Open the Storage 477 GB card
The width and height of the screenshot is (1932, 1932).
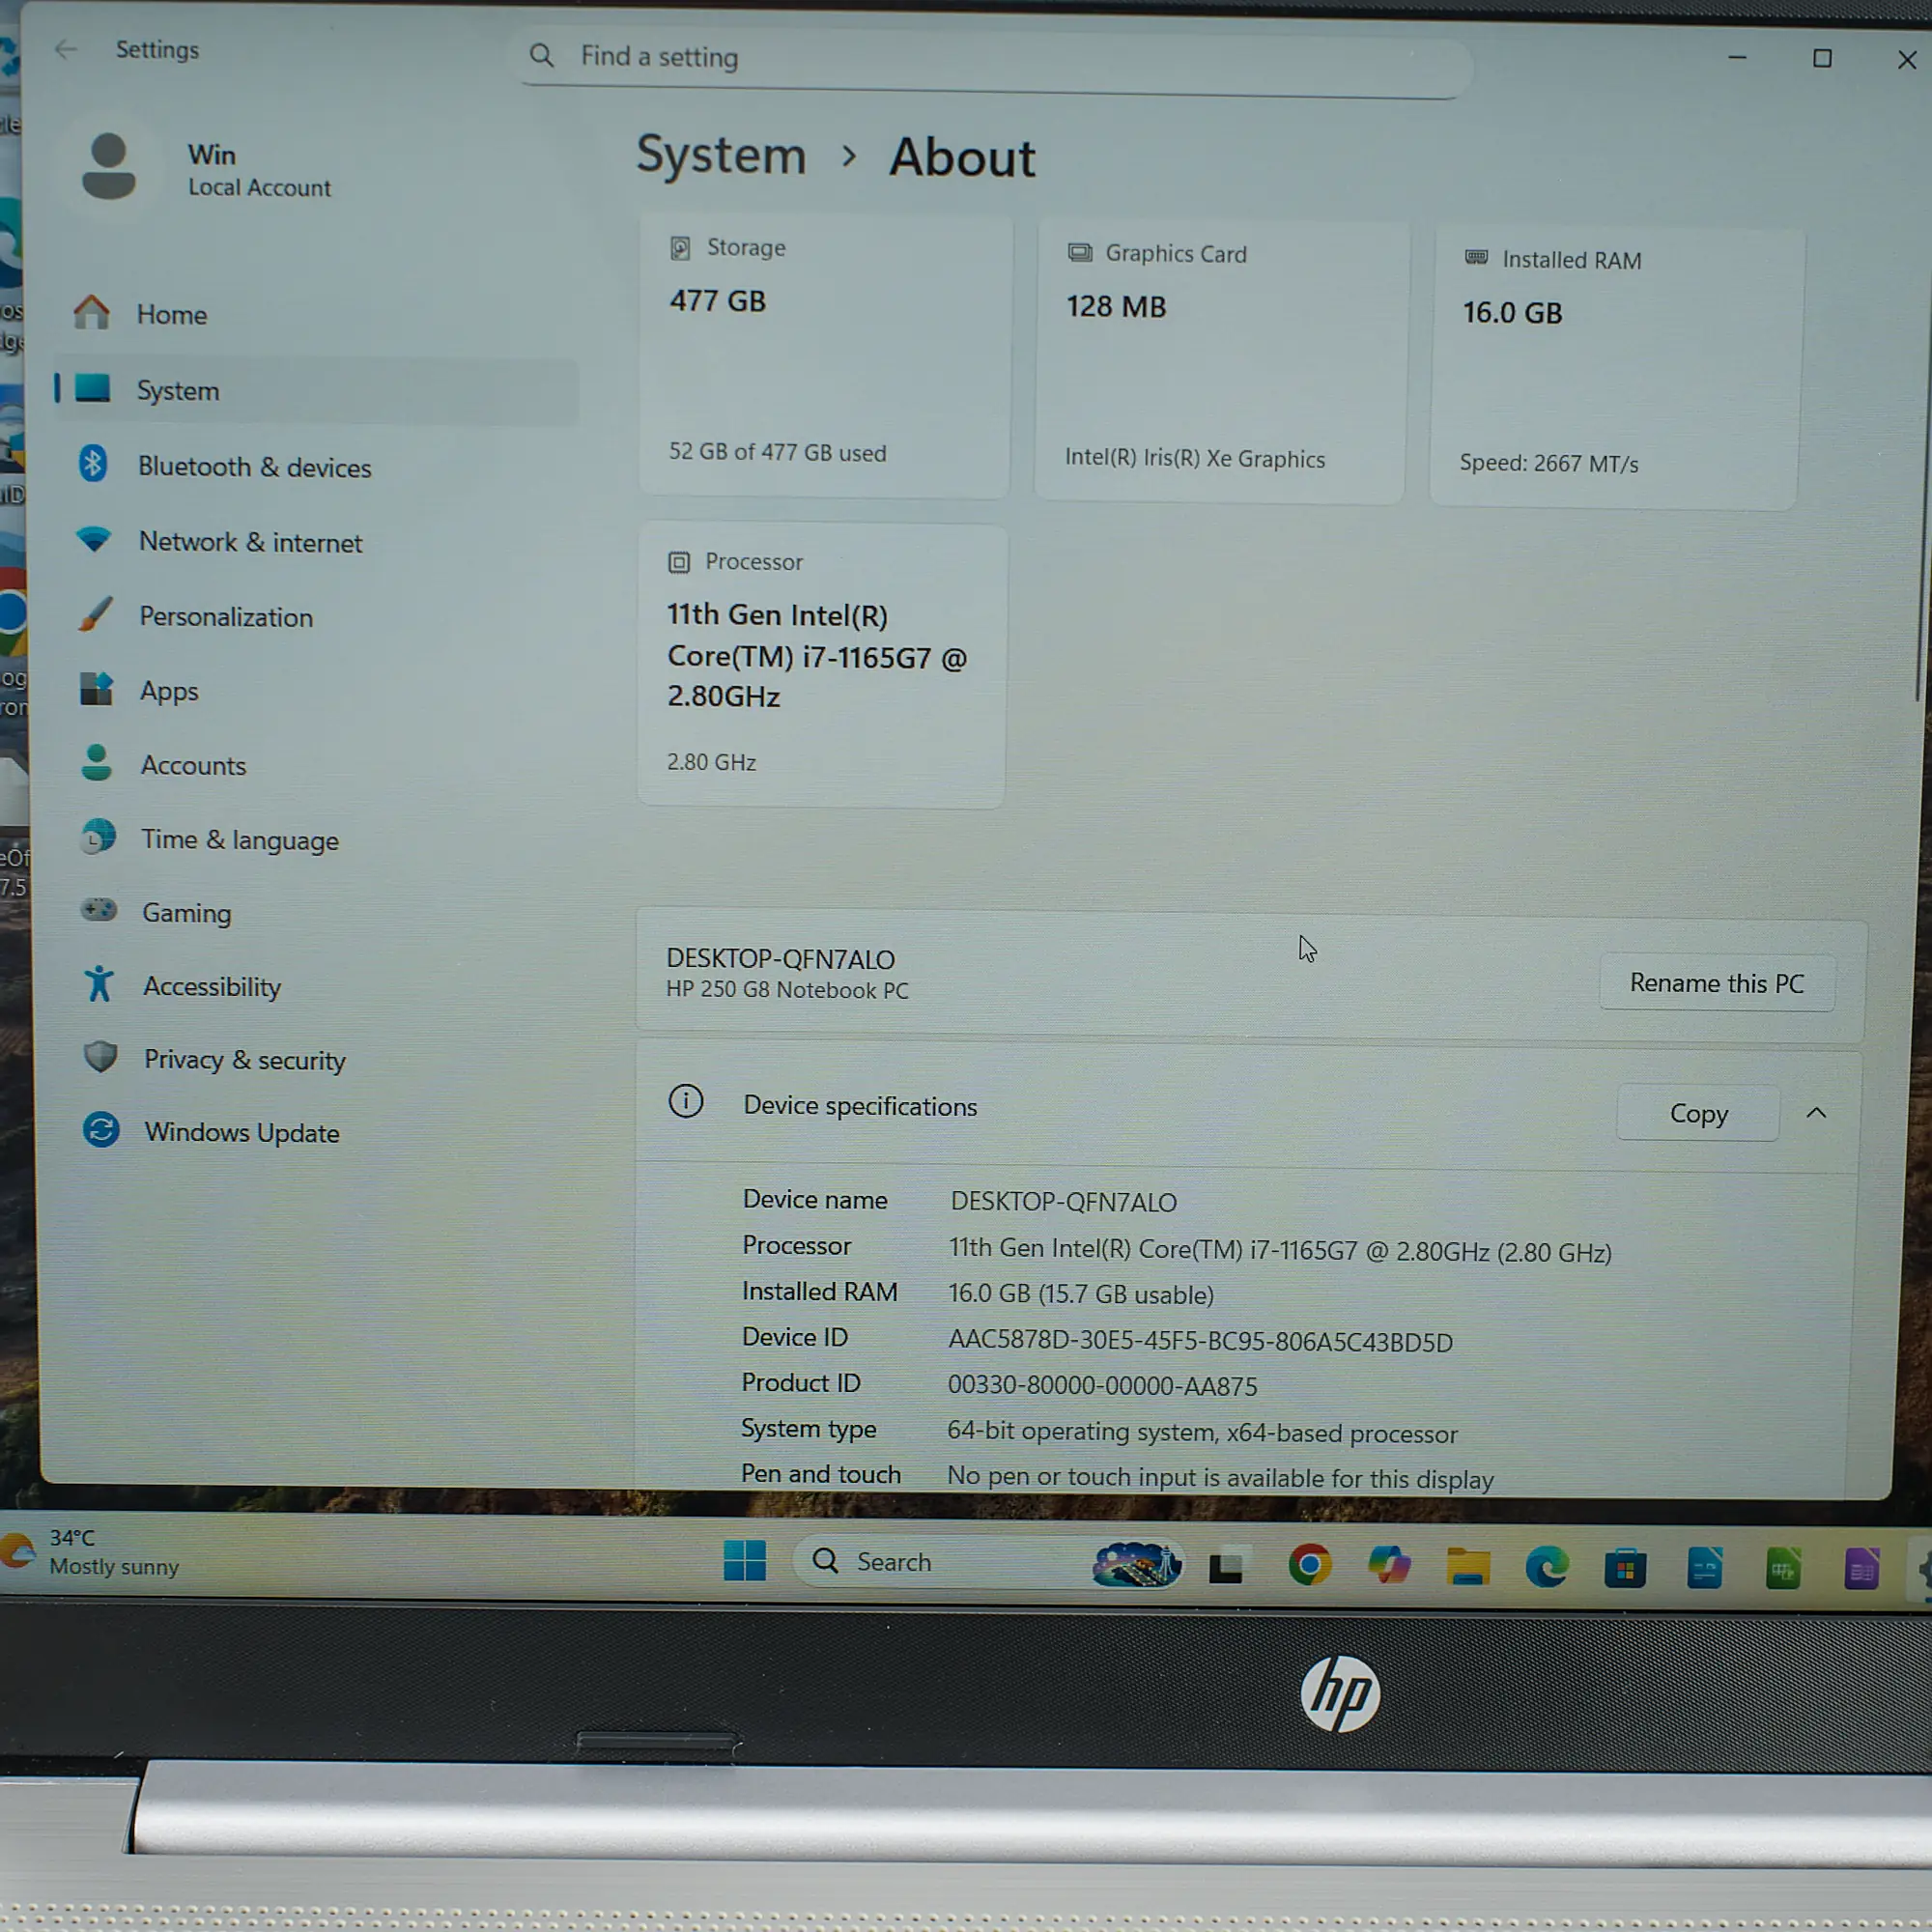tap(825, 356)
